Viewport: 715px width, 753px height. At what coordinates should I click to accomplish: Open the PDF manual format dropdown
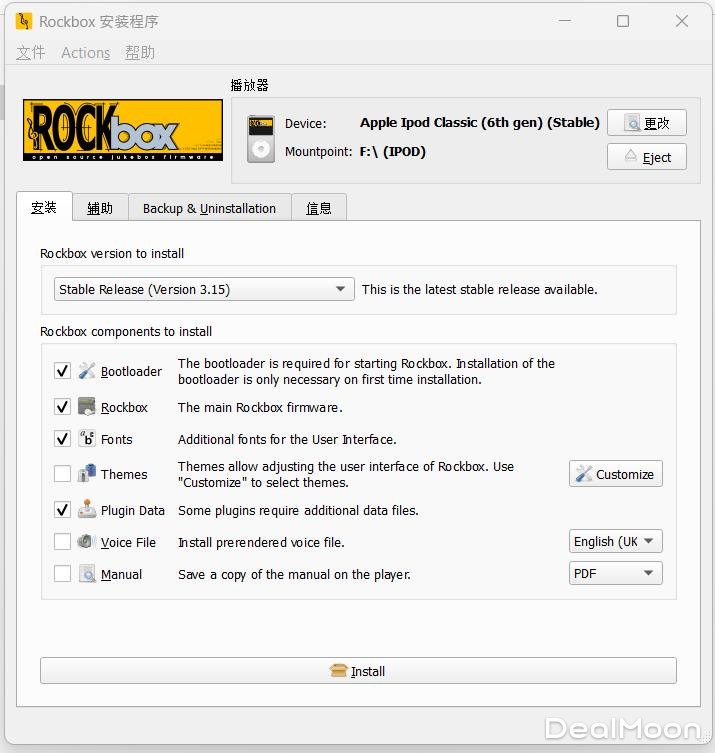click(x=615, y=574)
